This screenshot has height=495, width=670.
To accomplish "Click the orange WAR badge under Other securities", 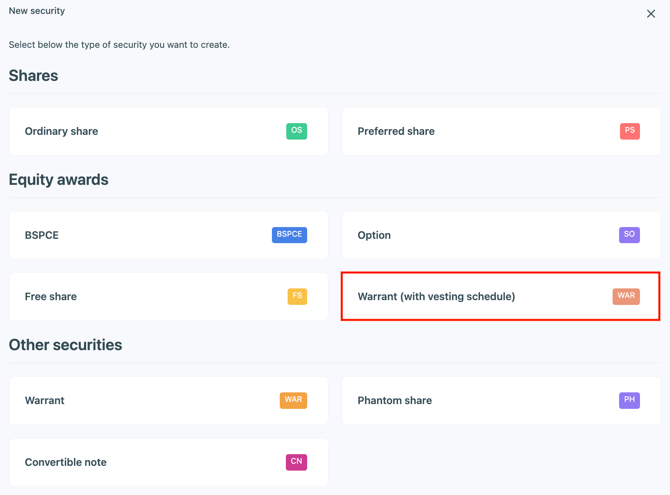I will pyautogui.click(x=293, y=400).
